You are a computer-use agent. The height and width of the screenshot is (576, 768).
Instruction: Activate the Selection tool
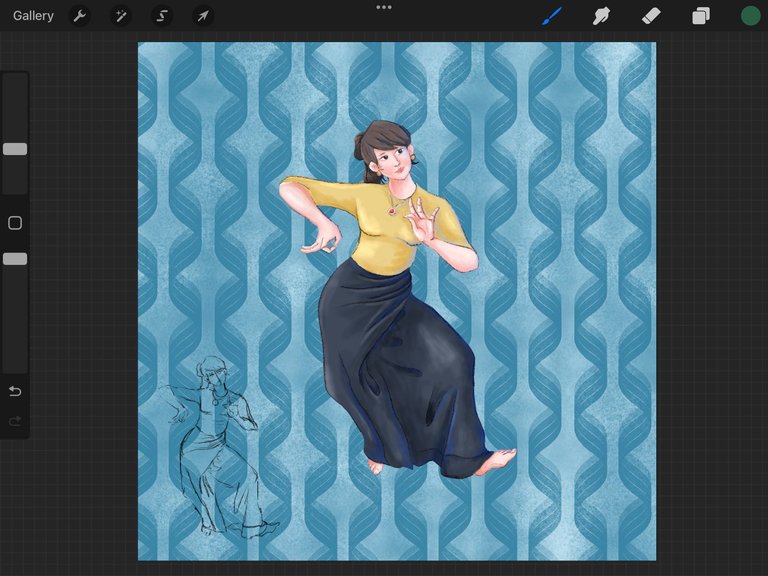(162, 16)
